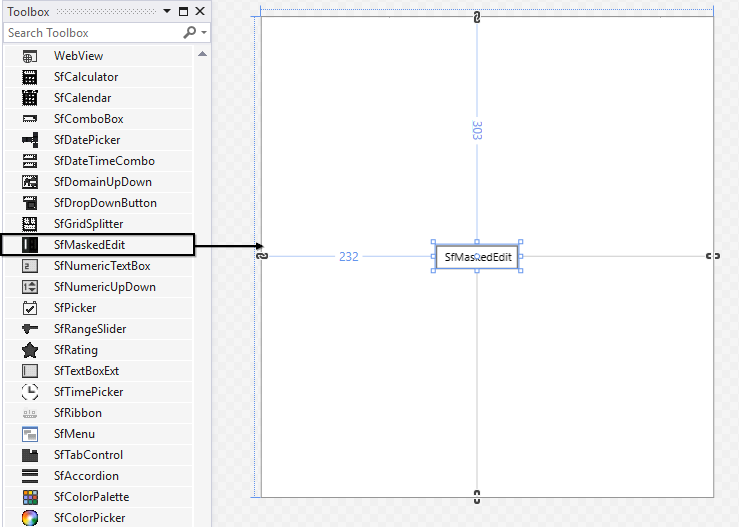
Task: Expand the search options arrow
Action: 204,33
